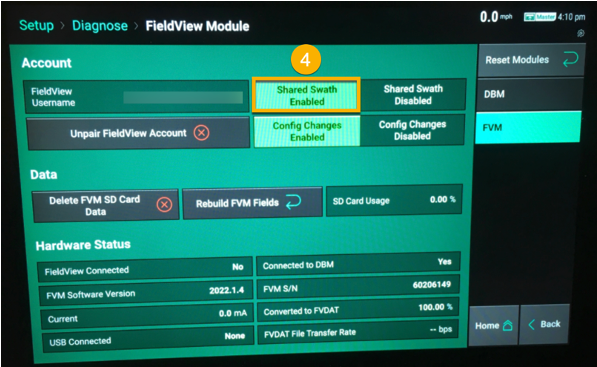Screen dimensions: 597x367
Task: Select Shared Swath Disabled
Action: (x=413, y=95)
